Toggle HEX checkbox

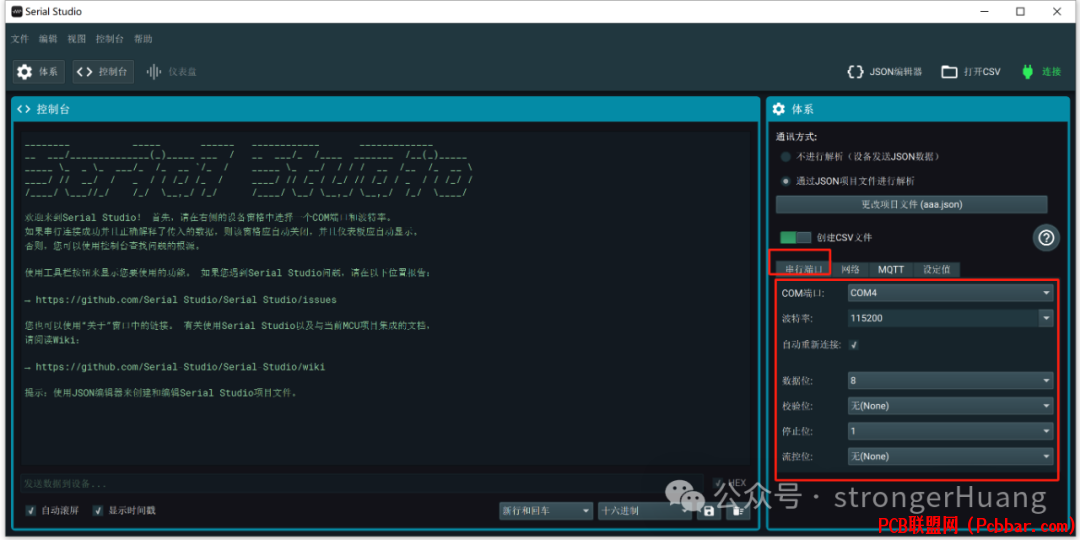coord(718,484)
